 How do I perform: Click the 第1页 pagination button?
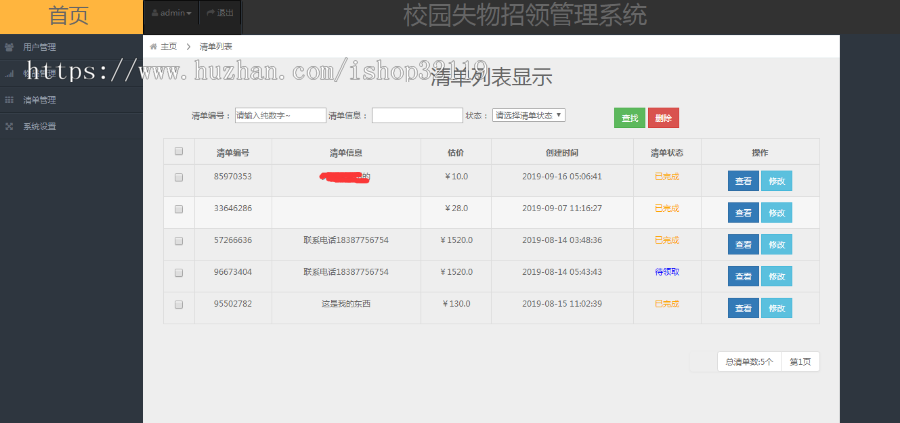800,362
